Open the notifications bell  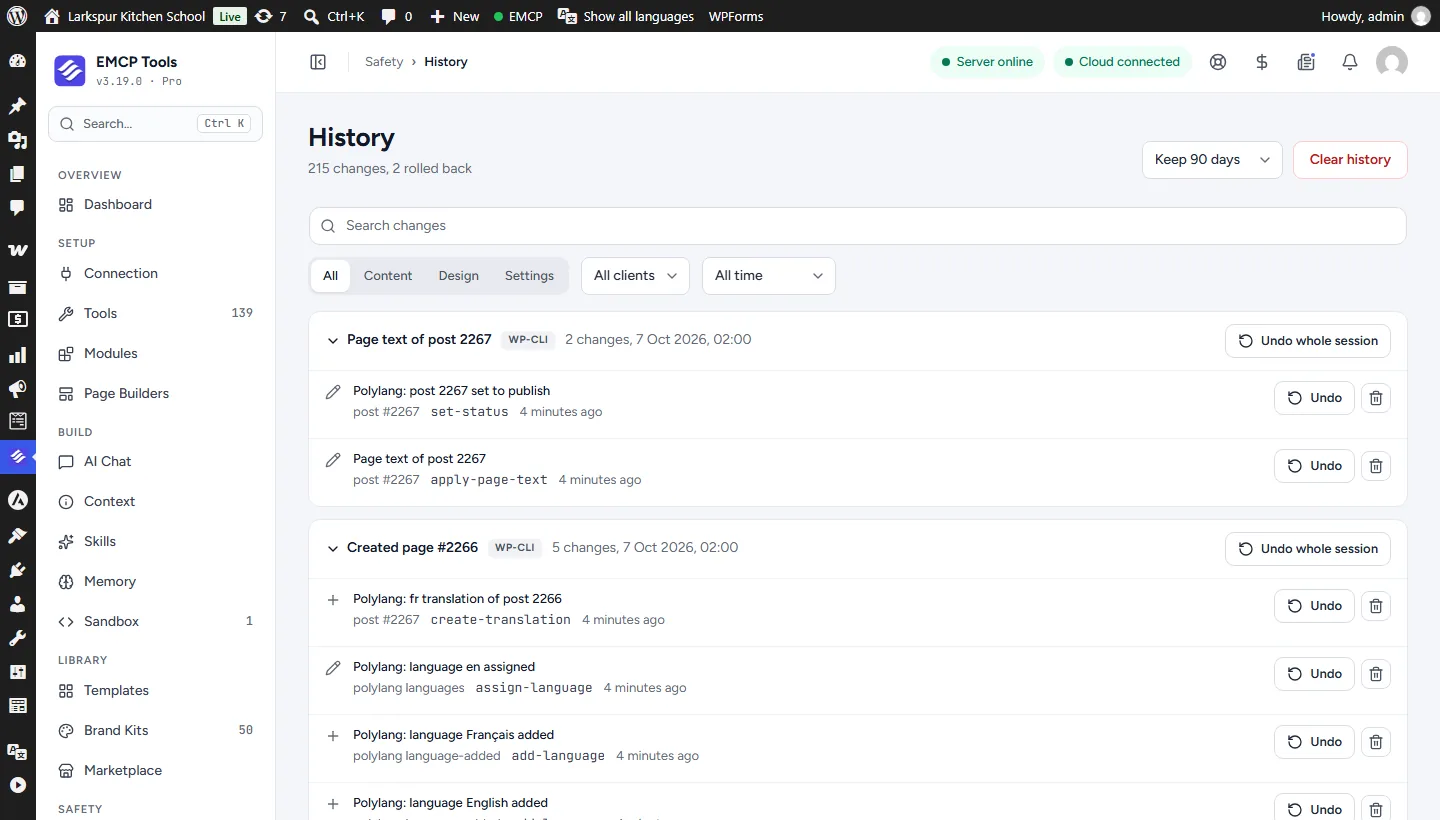click(x=1350, y=62)
